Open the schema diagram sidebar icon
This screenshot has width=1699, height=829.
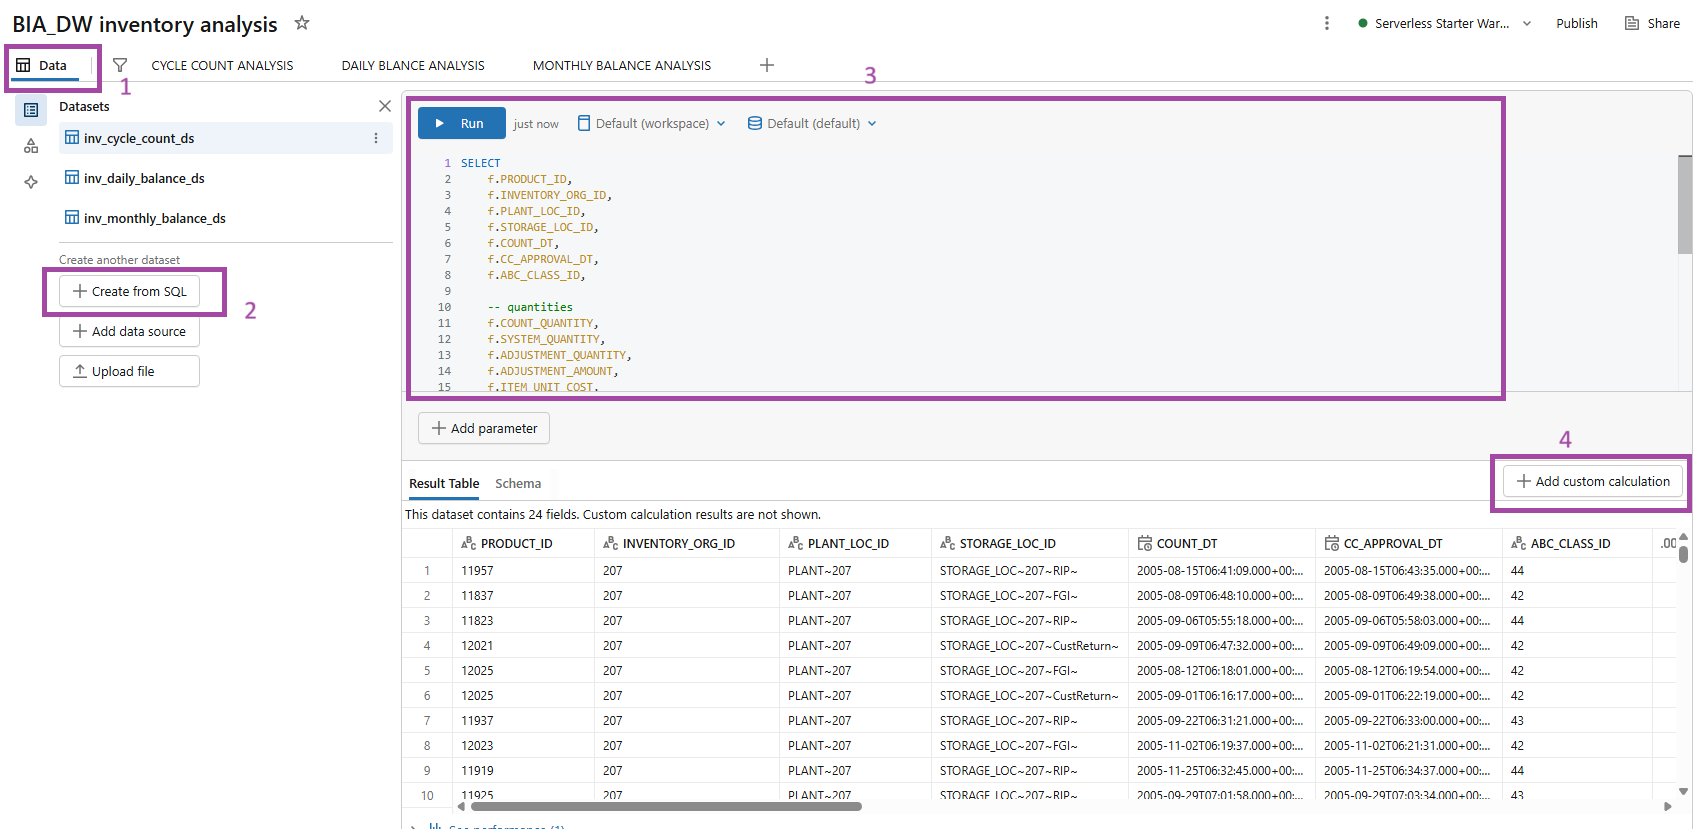point(31,146)
